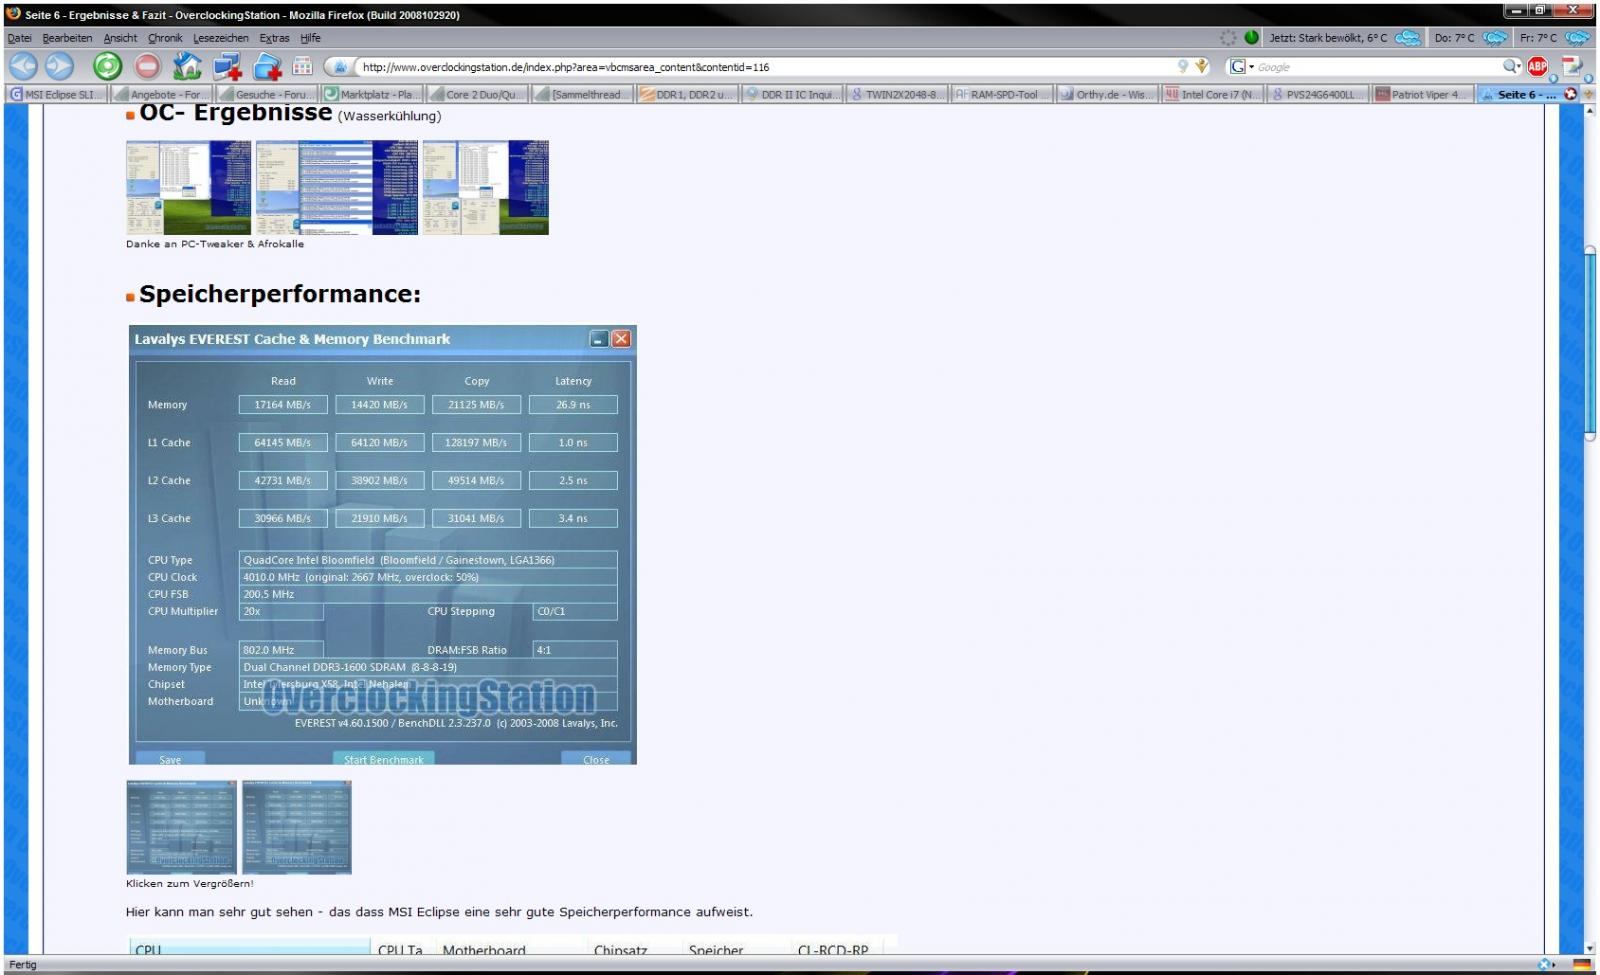
Task: Enlarge the large EVEREST benchmark image
Action: tap(382, 545)
